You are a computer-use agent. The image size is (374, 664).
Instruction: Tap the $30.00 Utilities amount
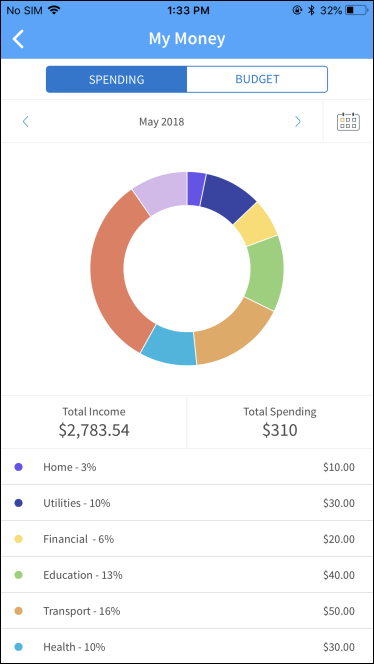[339, 503]
